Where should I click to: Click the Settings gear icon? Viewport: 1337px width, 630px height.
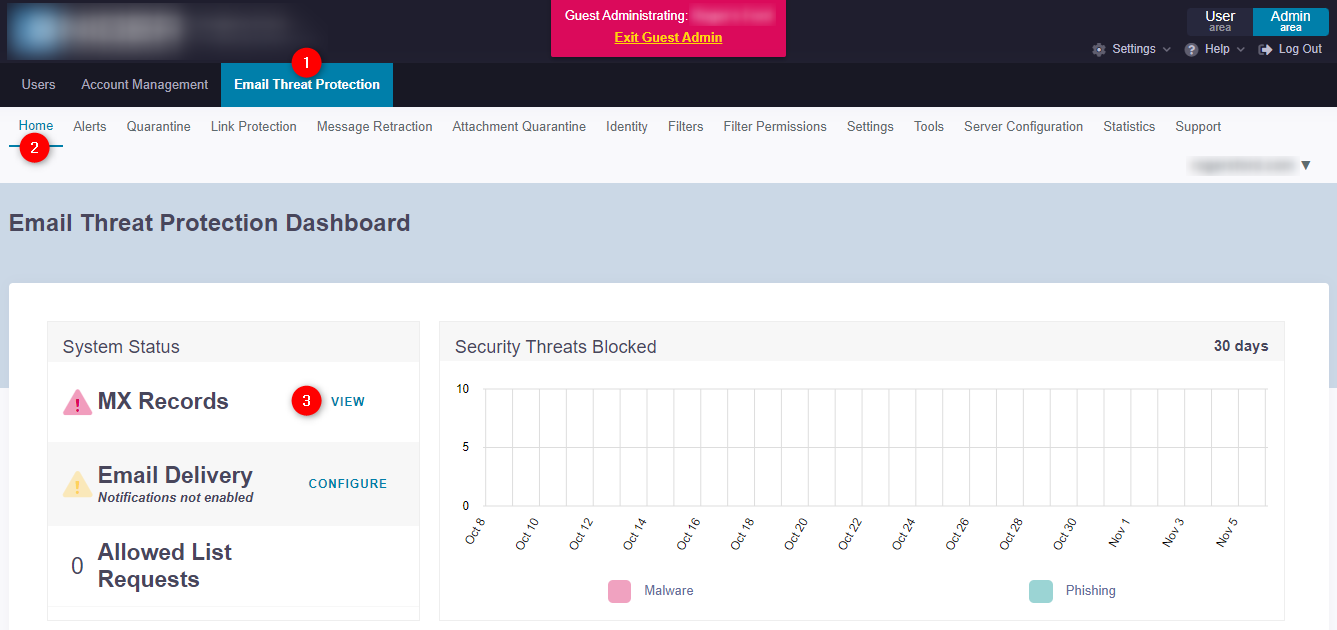pos(1099,49)
